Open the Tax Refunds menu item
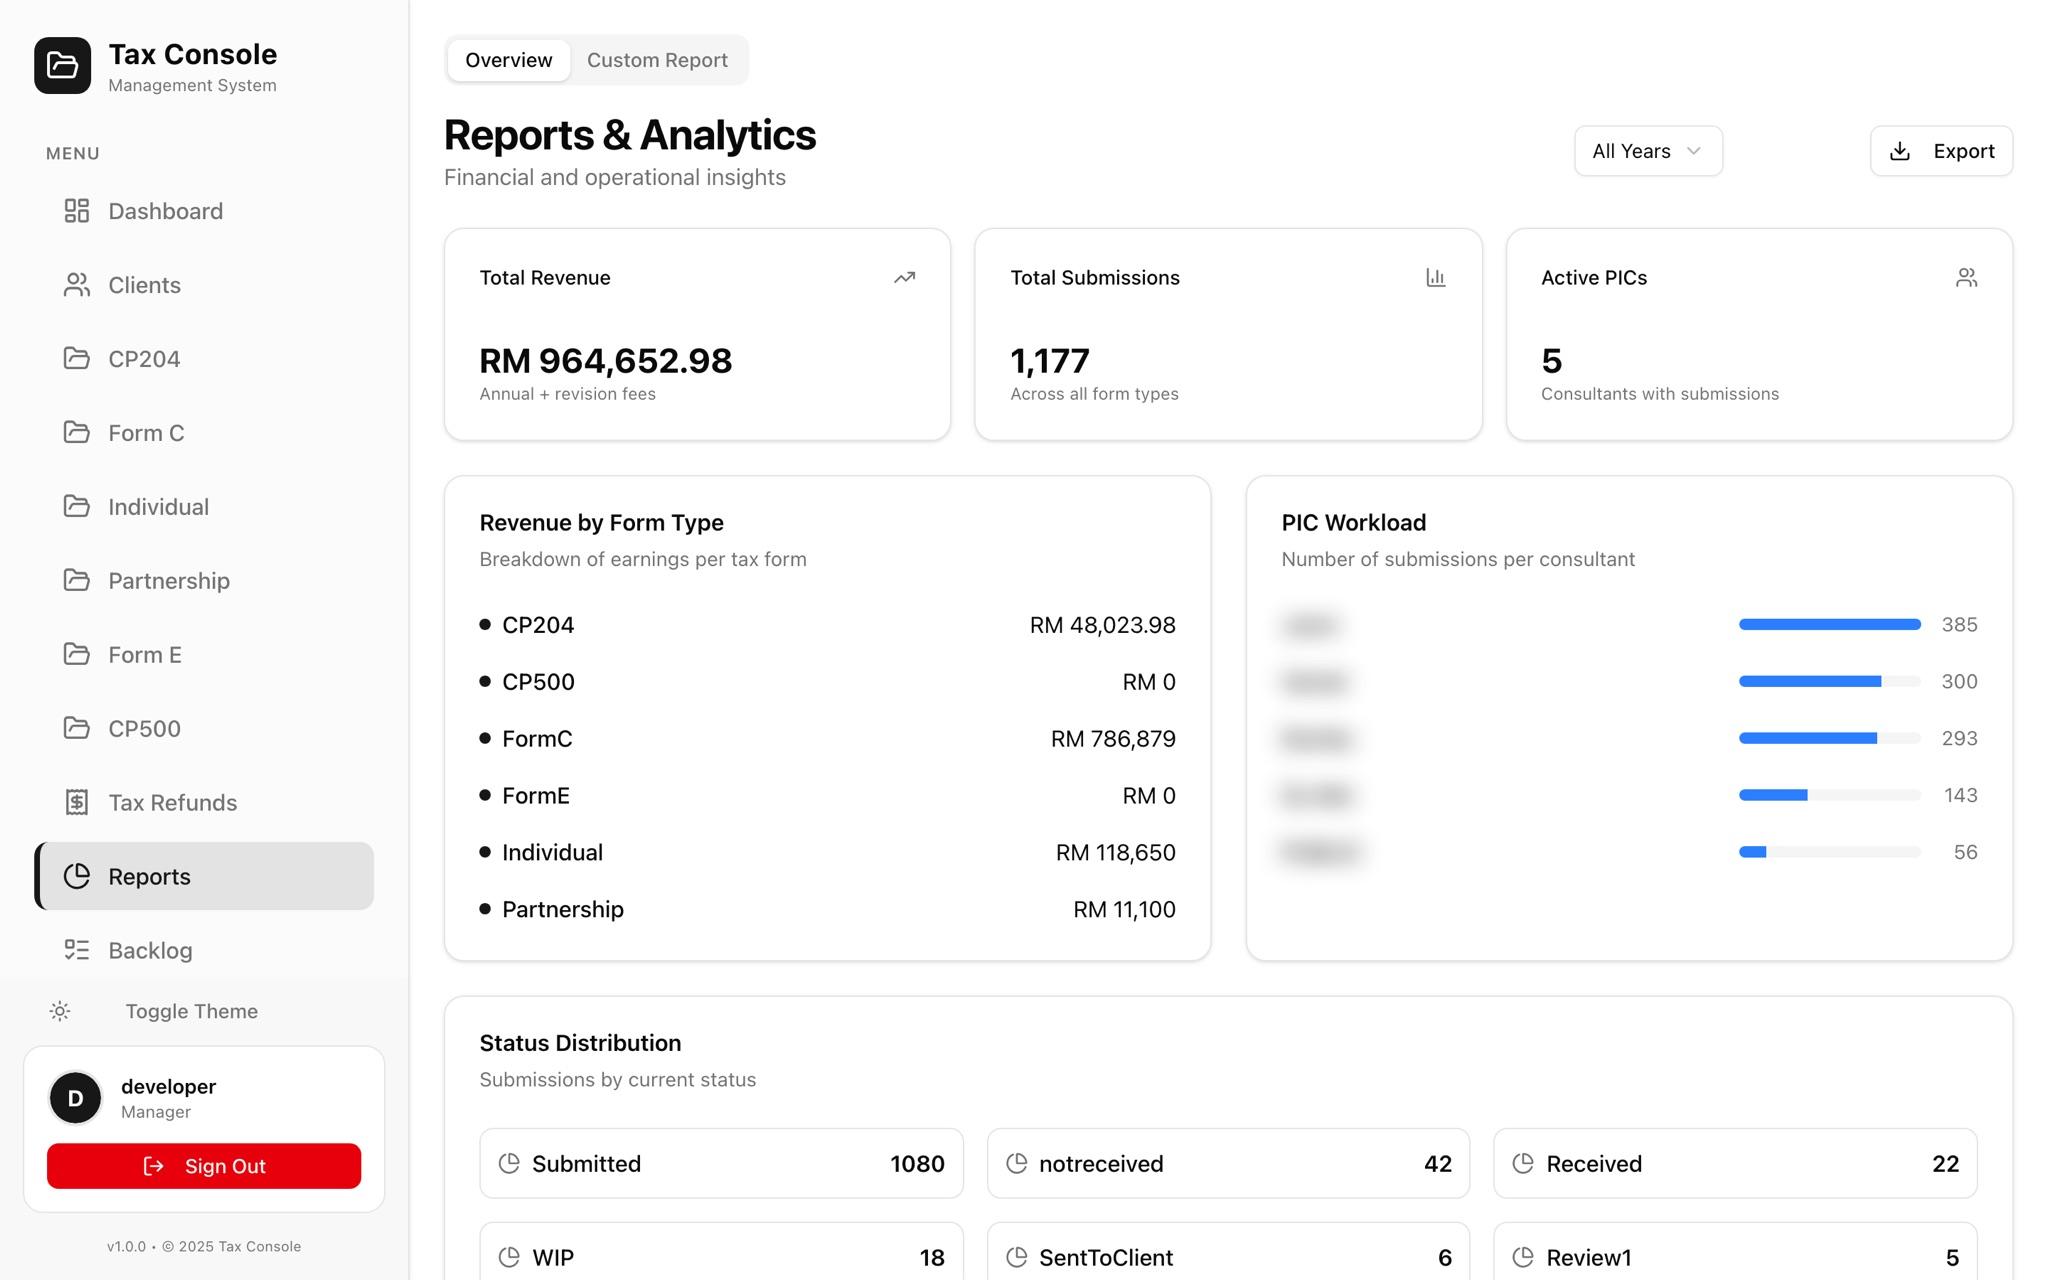This screenshot has width=2048, height=1280. click(x=204, y=802)
